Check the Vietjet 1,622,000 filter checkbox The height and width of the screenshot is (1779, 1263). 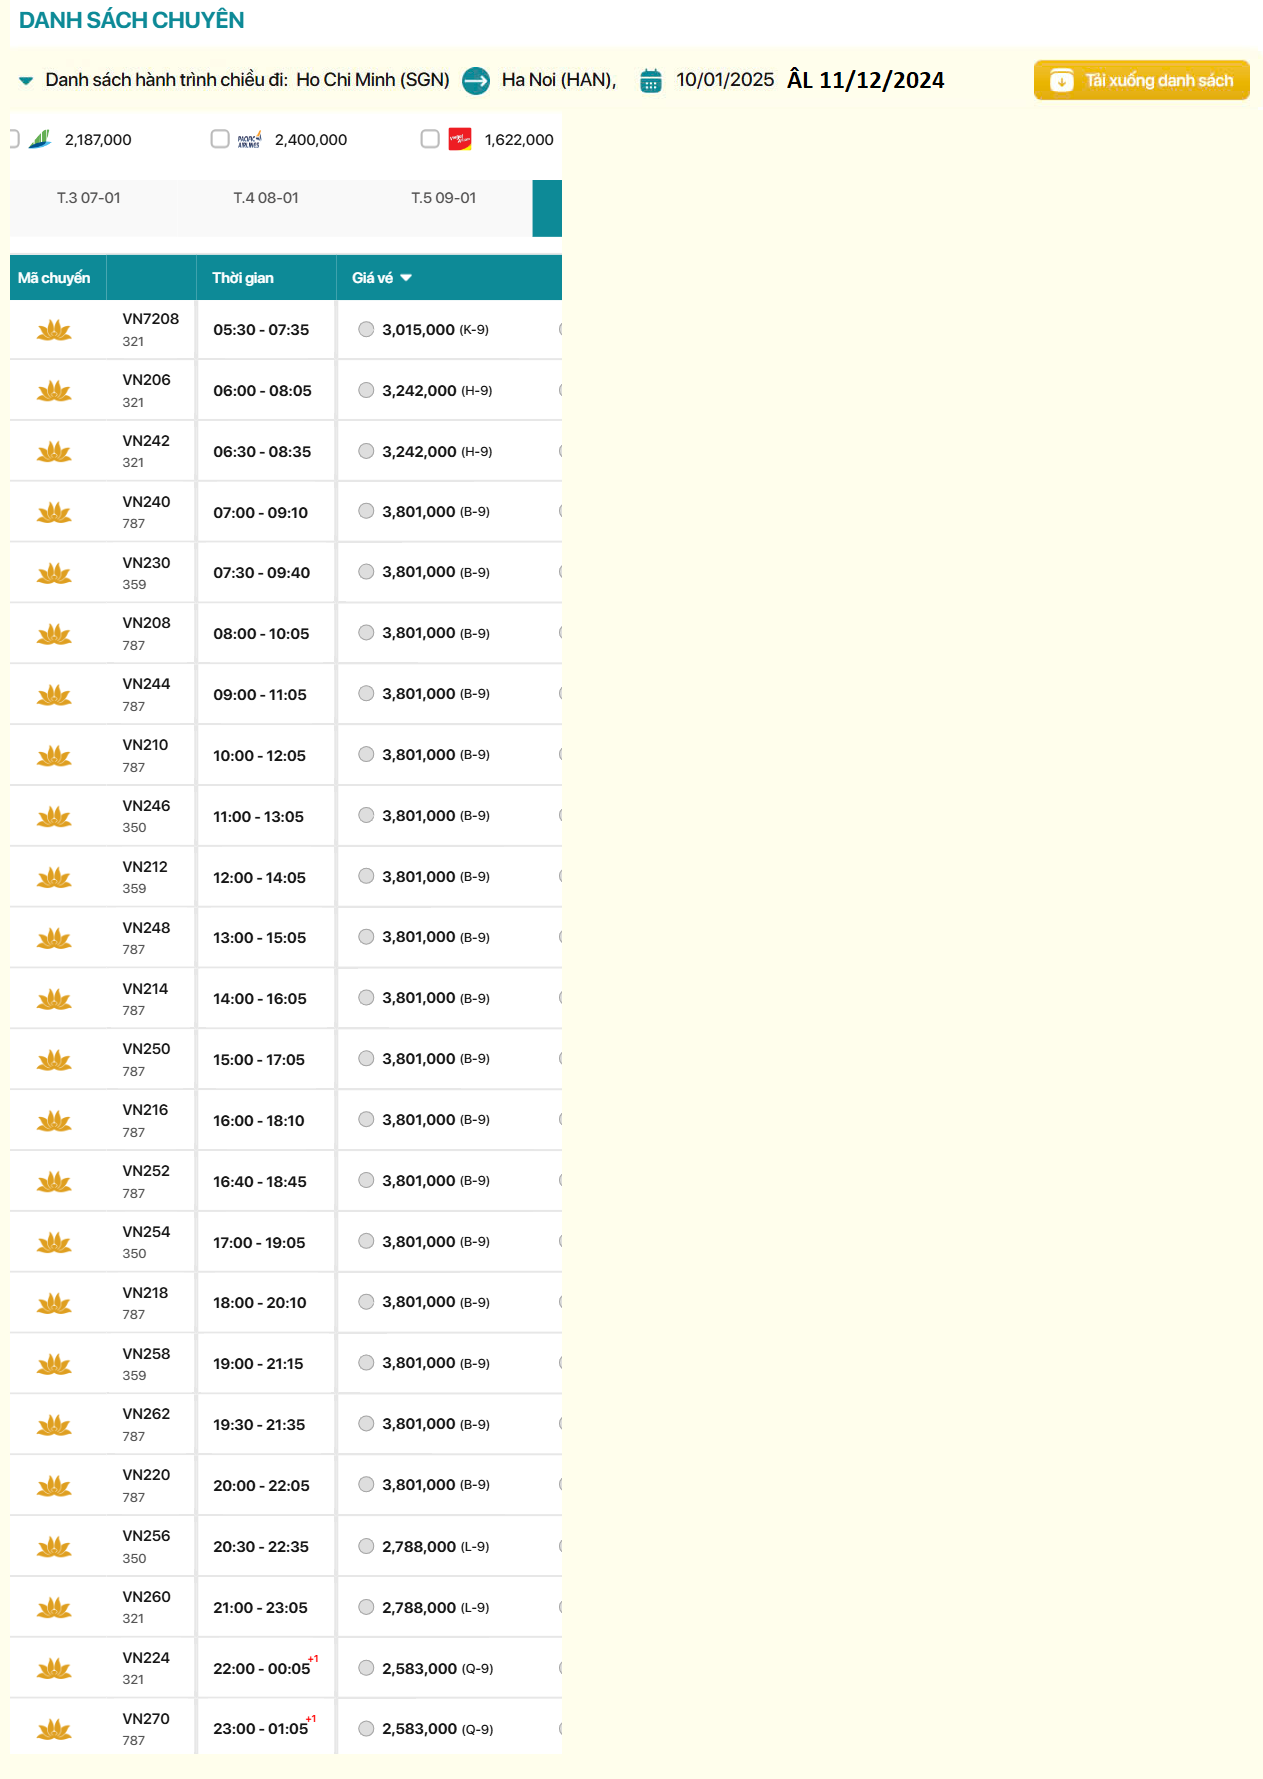tap(430, 139)
